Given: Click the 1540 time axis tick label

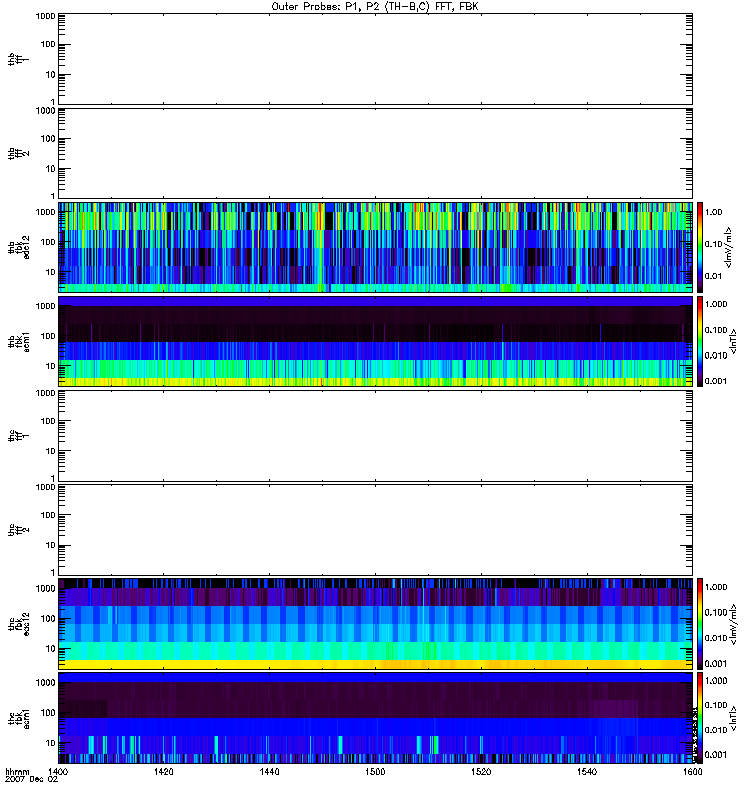Looking at the screenshot, I should point(585,773).
